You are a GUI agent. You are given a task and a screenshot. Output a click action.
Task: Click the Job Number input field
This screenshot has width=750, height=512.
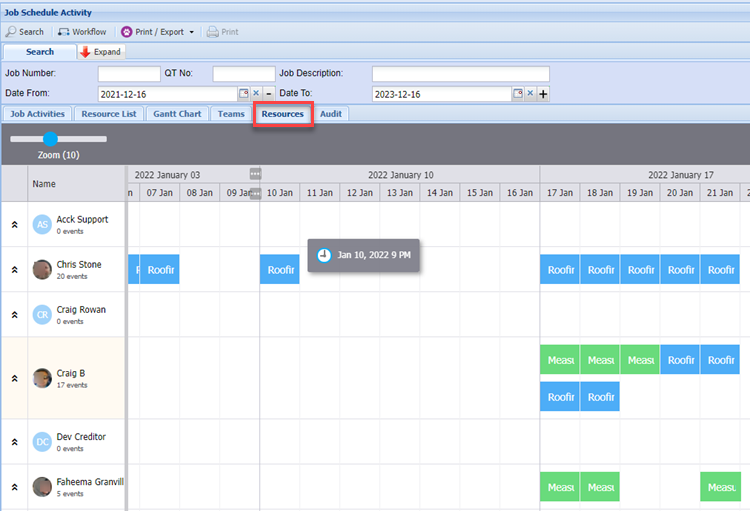pos(129,74)
